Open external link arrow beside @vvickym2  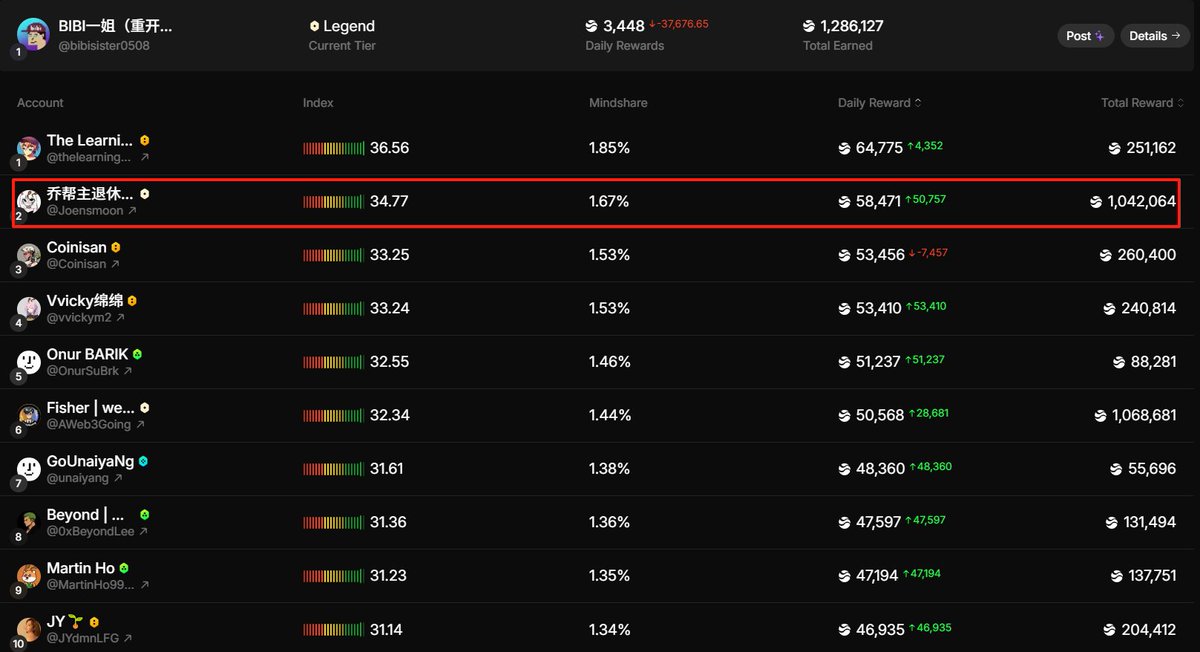(120, 318)
